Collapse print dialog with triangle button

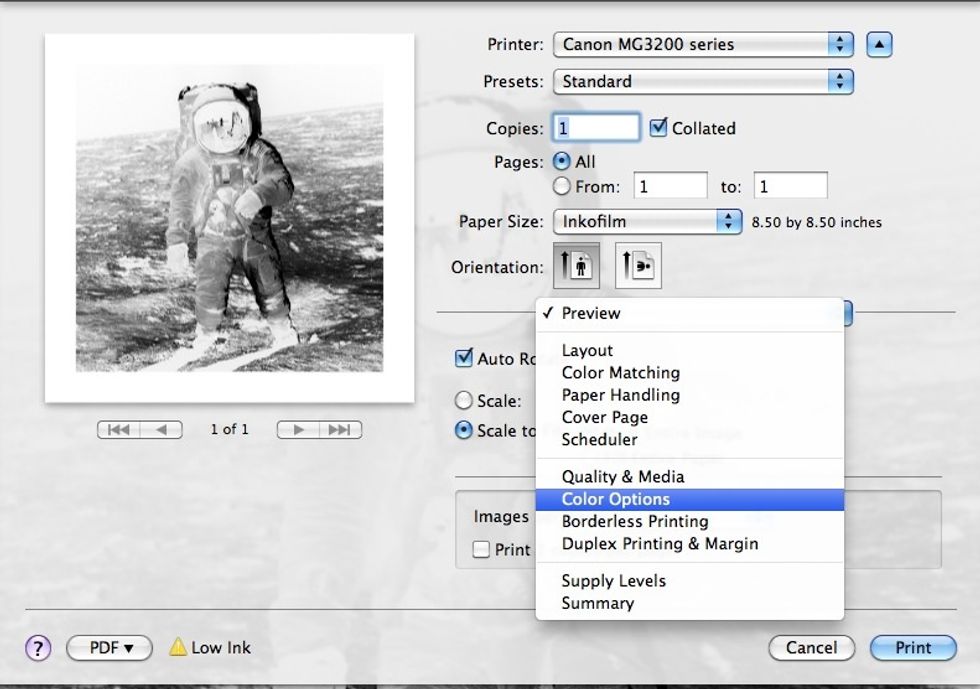point(879,44)
